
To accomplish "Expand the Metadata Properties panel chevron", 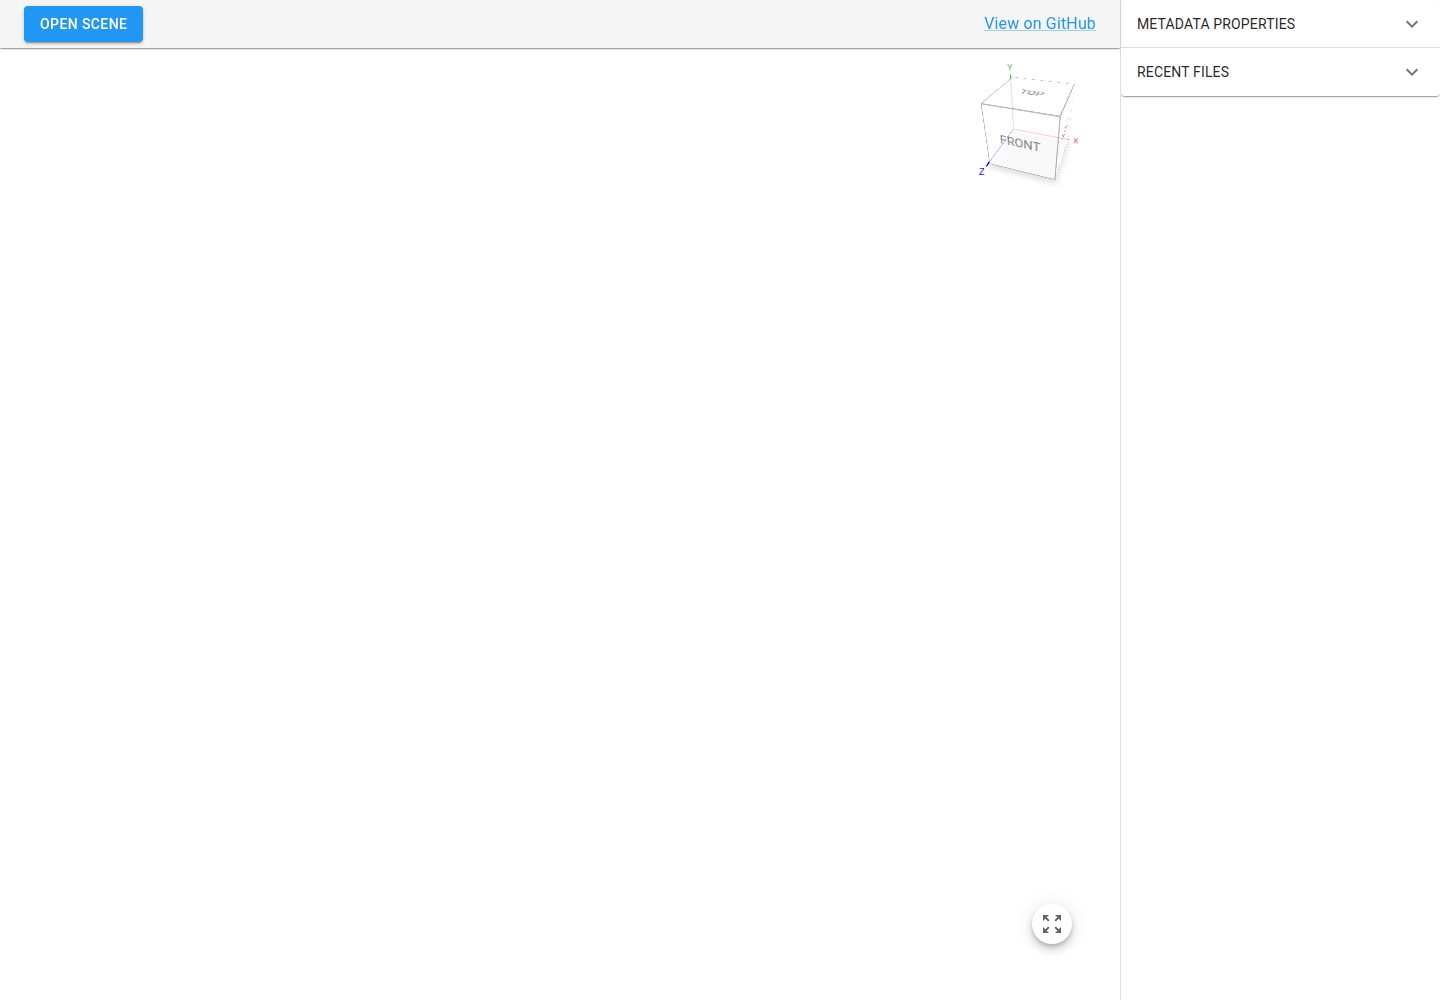I will (1412, 24).
